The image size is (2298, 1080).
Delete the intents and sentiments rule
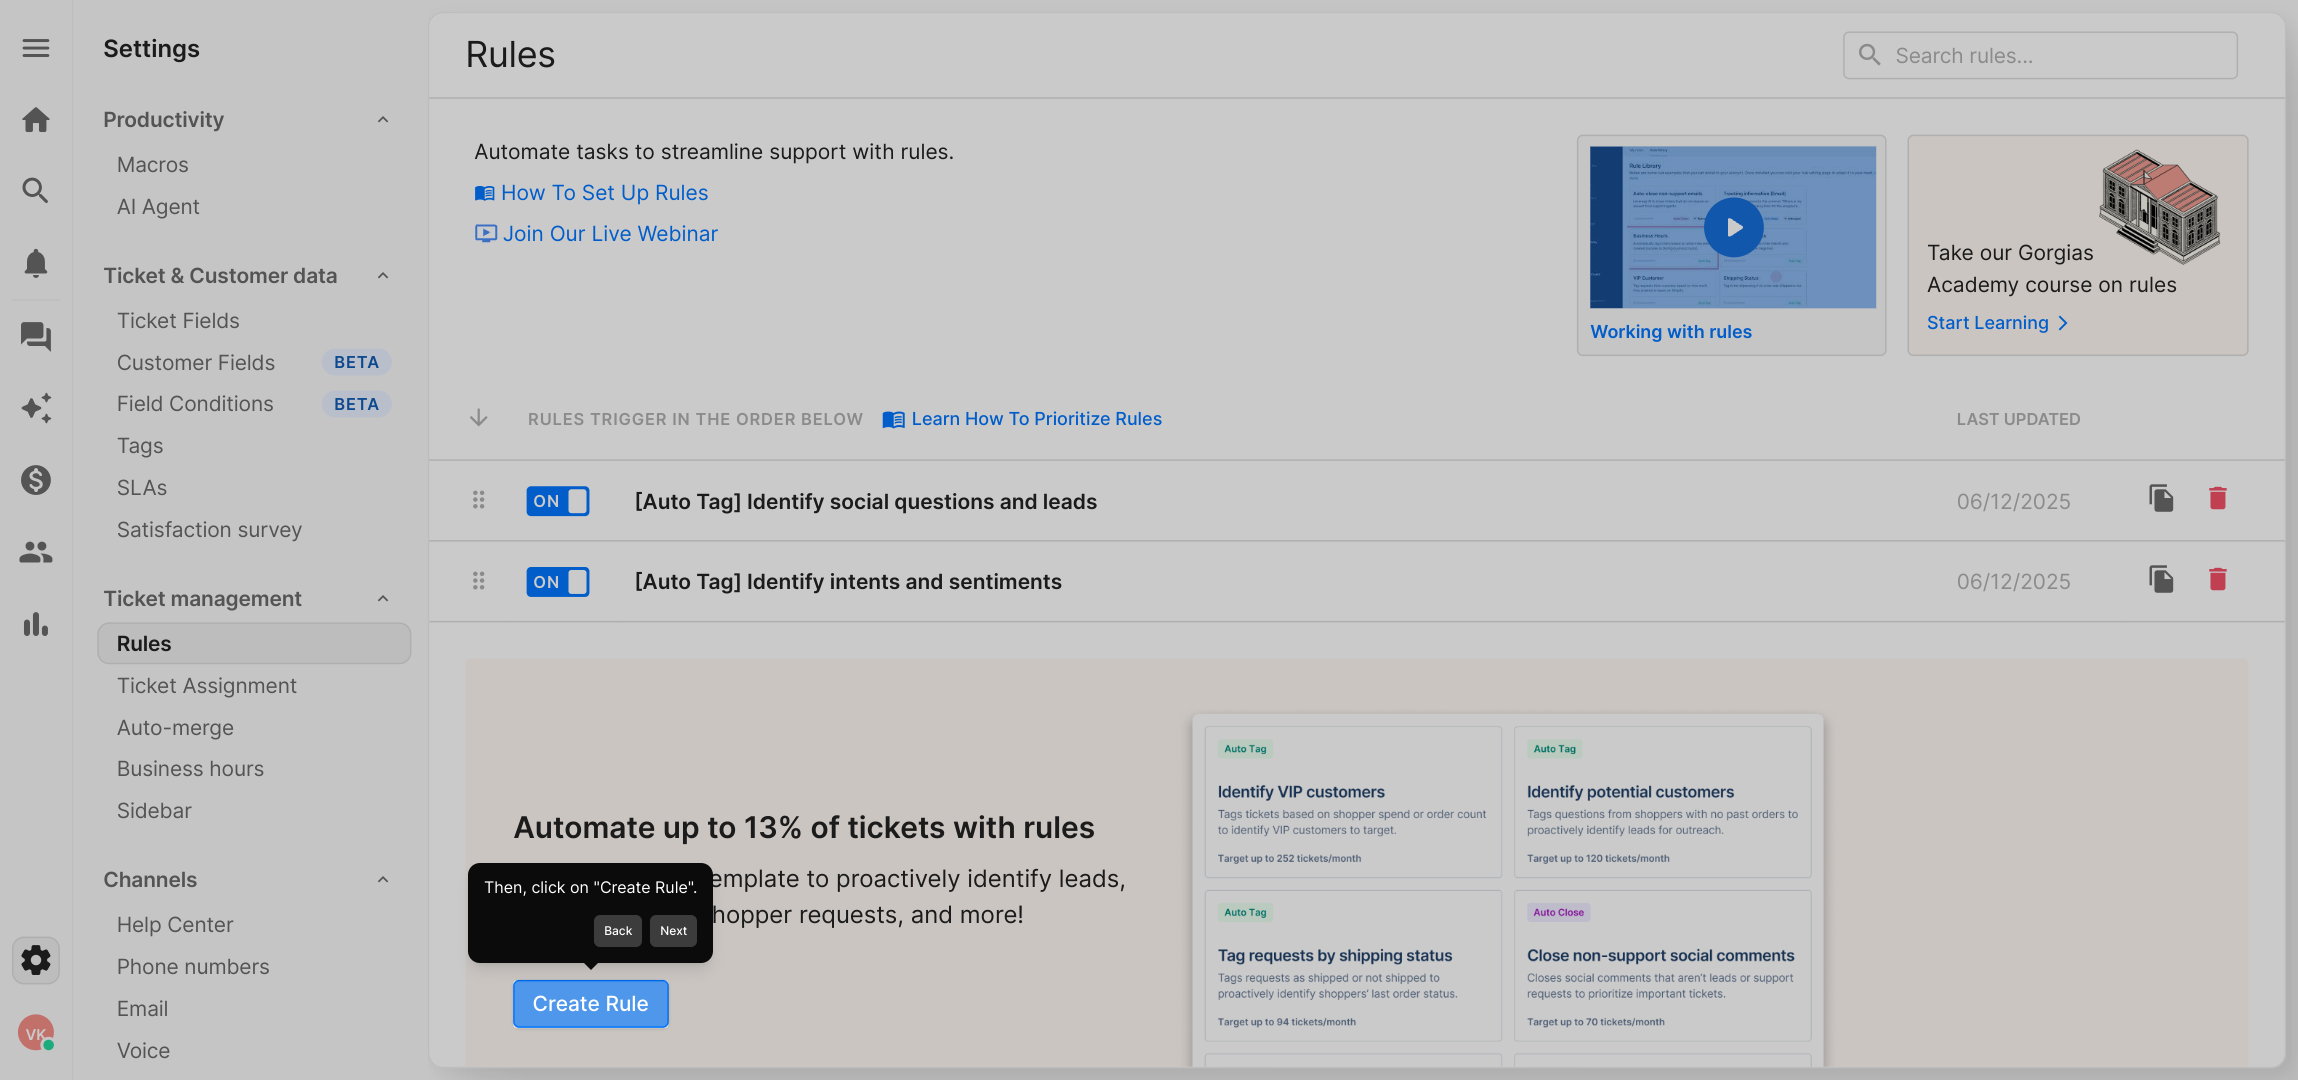(x=2218, y=579)
